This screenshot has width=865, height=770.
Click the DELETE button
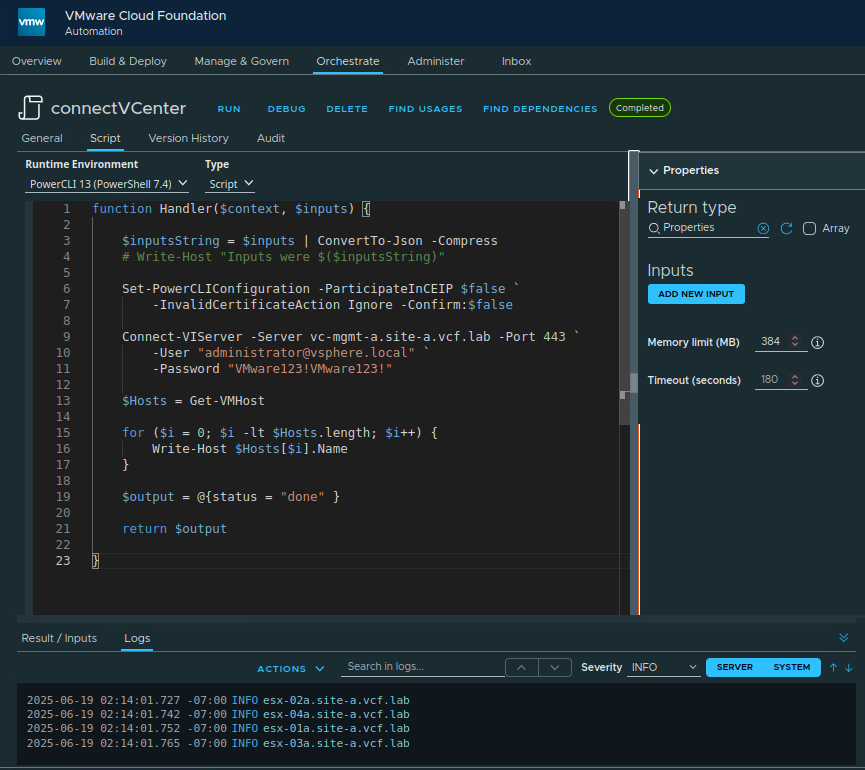(347, 109)
